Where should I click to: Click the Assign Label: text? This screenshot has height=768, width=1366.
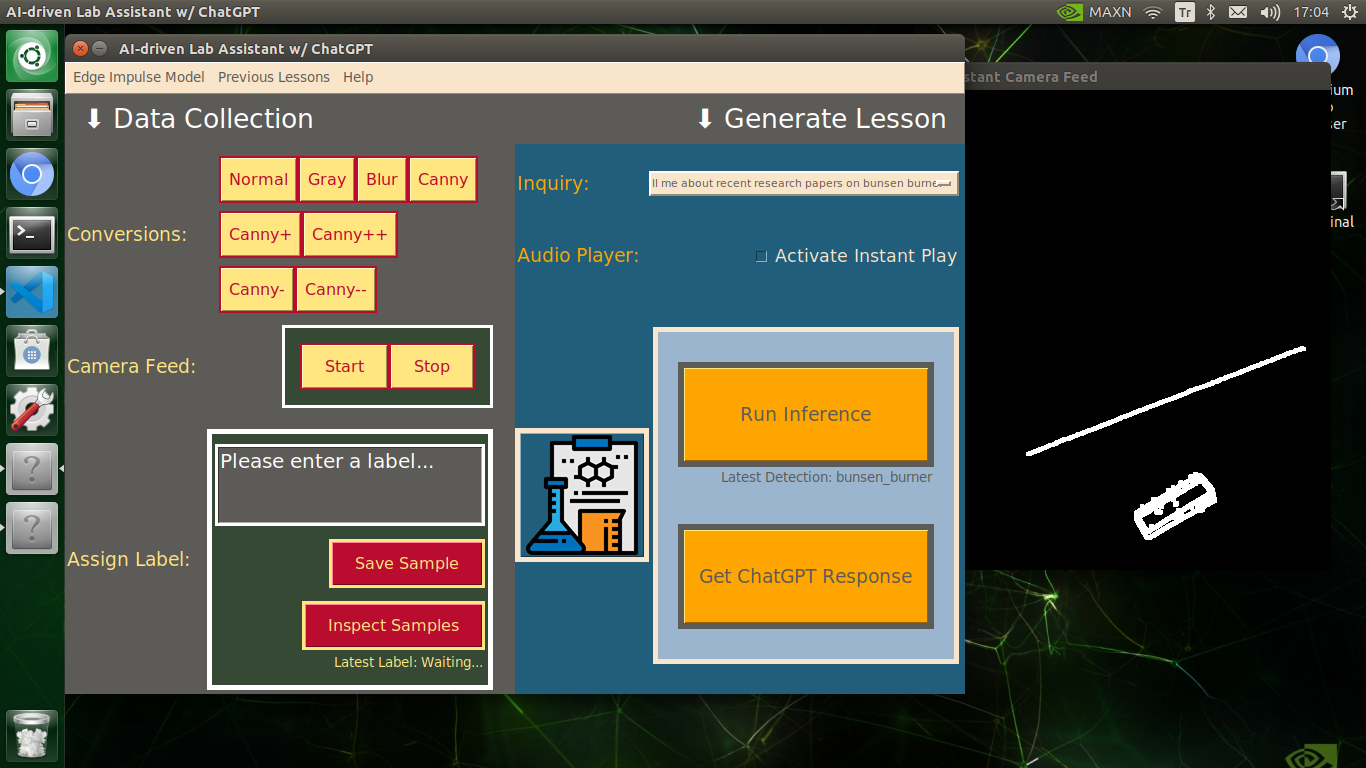[128, 559]
